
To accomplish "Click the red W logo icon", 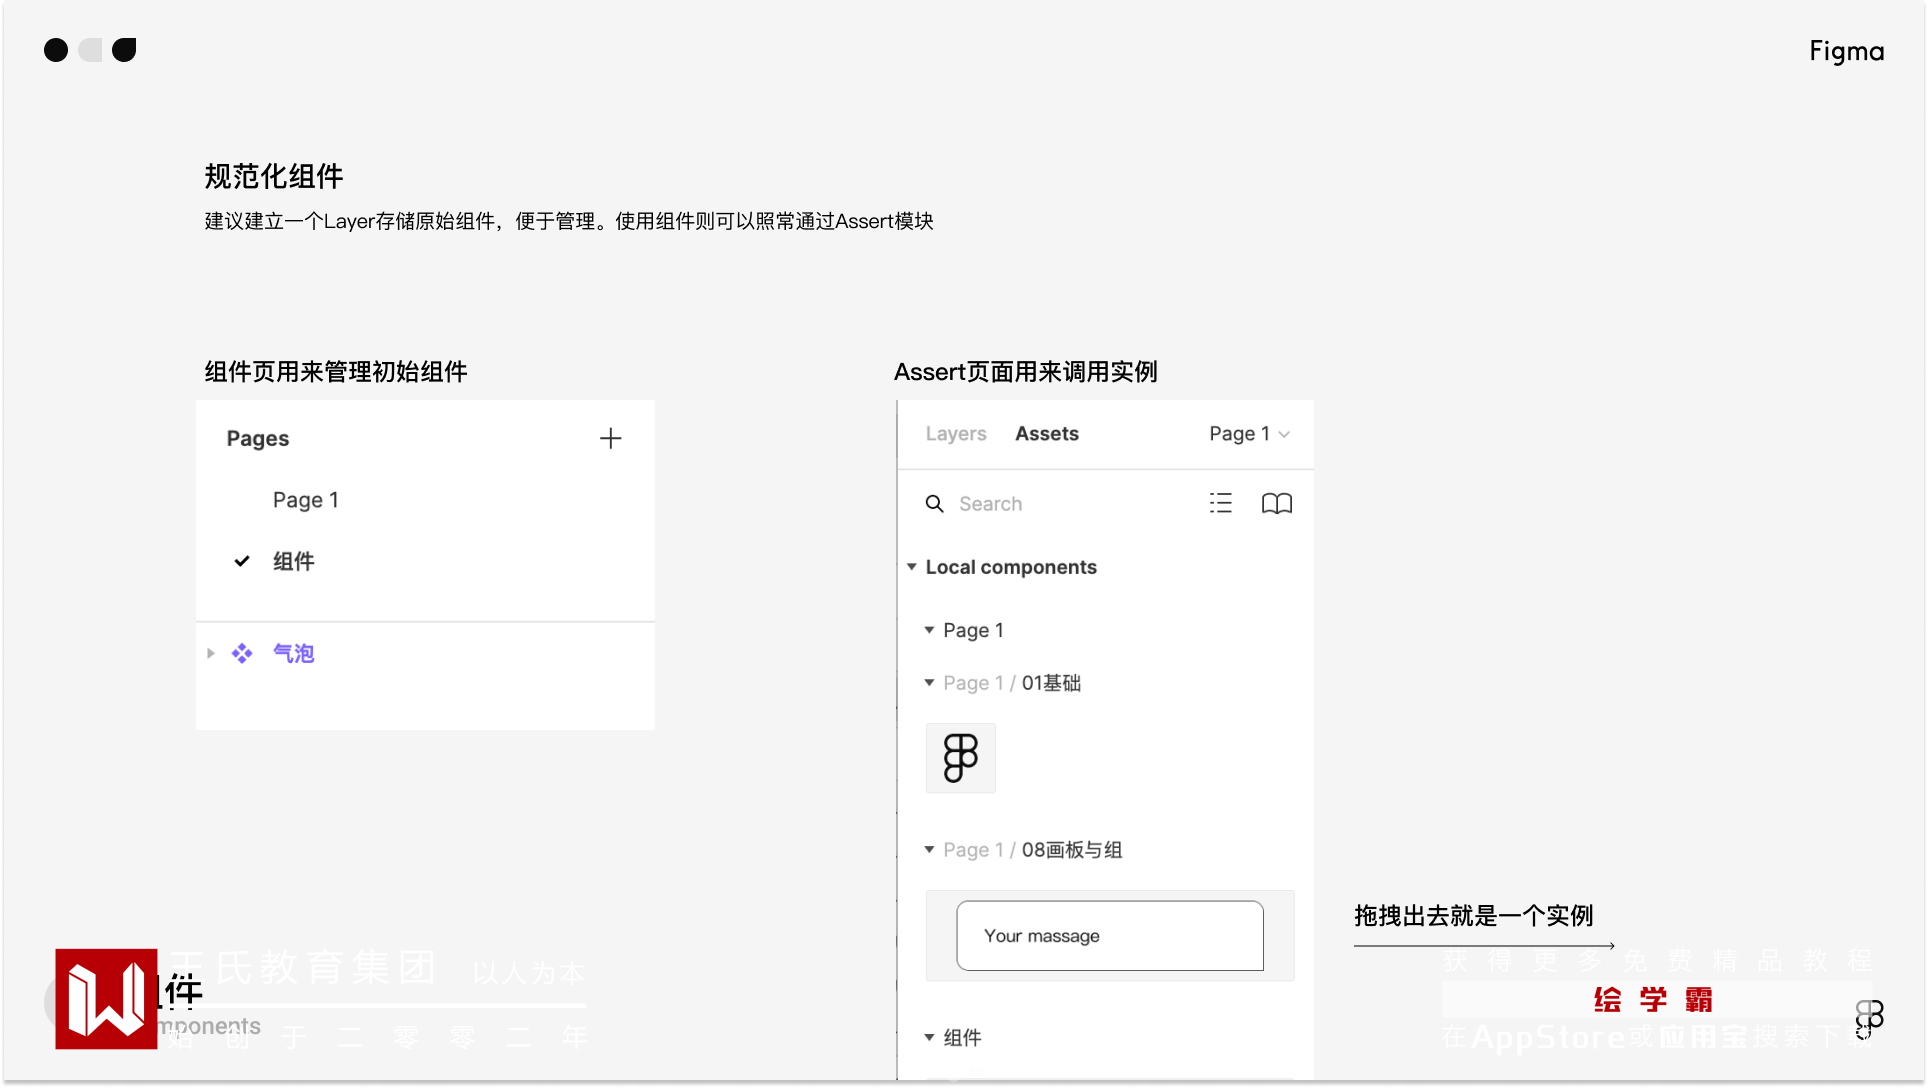I will tap(106, 998).
